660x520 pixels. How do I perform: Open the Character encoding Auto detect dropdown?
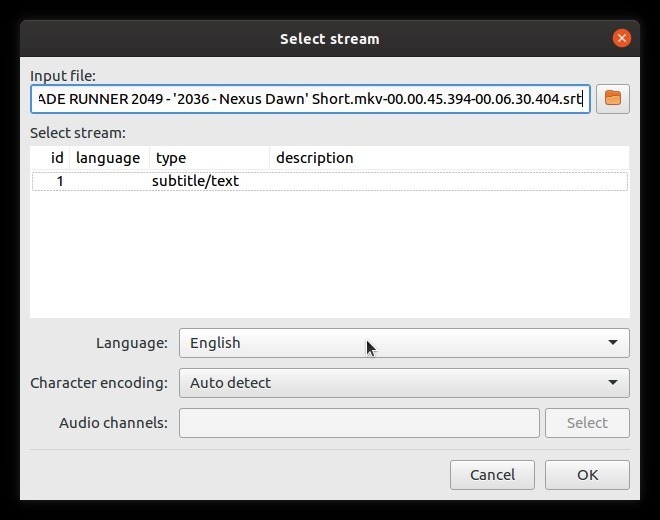[404, 383]
